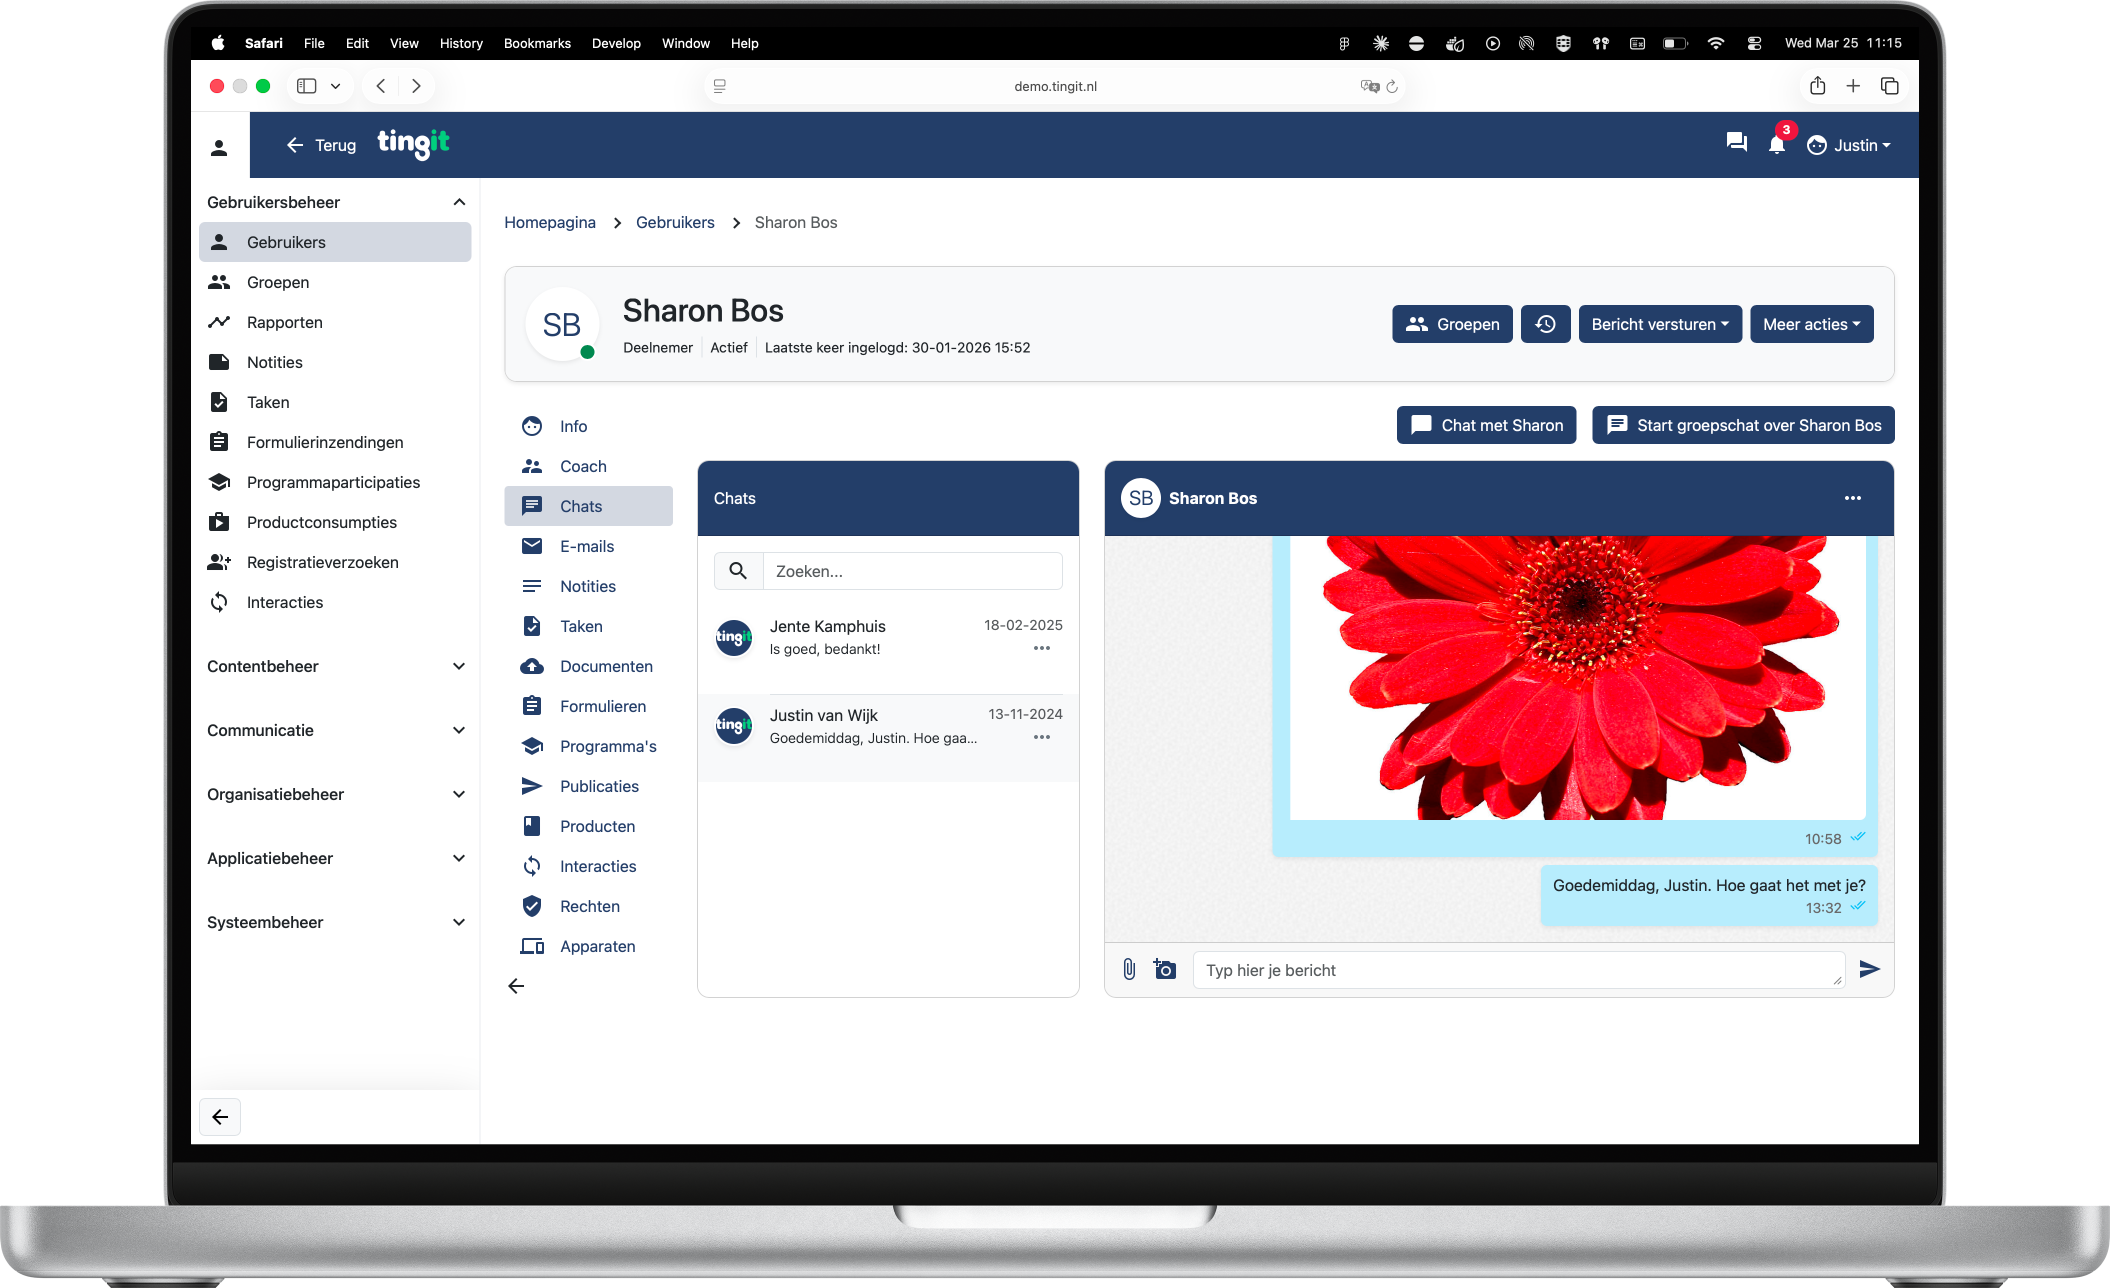Open the Programma's tab
The image size is (2110, 1288).
click(x=589, y=746)
